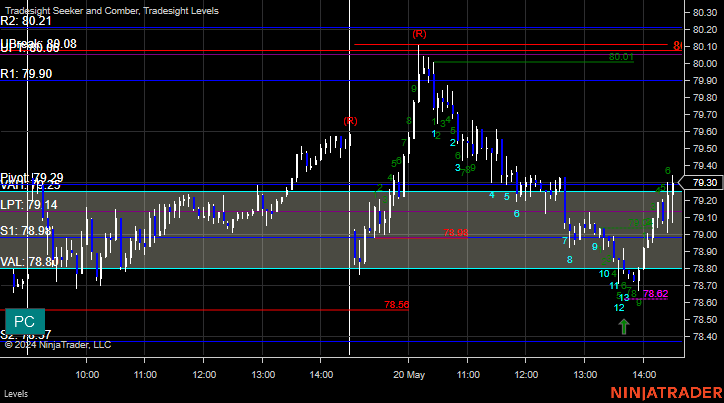Viewport: 724px width, 403px height.
Task: Click the 14:00 label at right end
Action: point(644,375)
